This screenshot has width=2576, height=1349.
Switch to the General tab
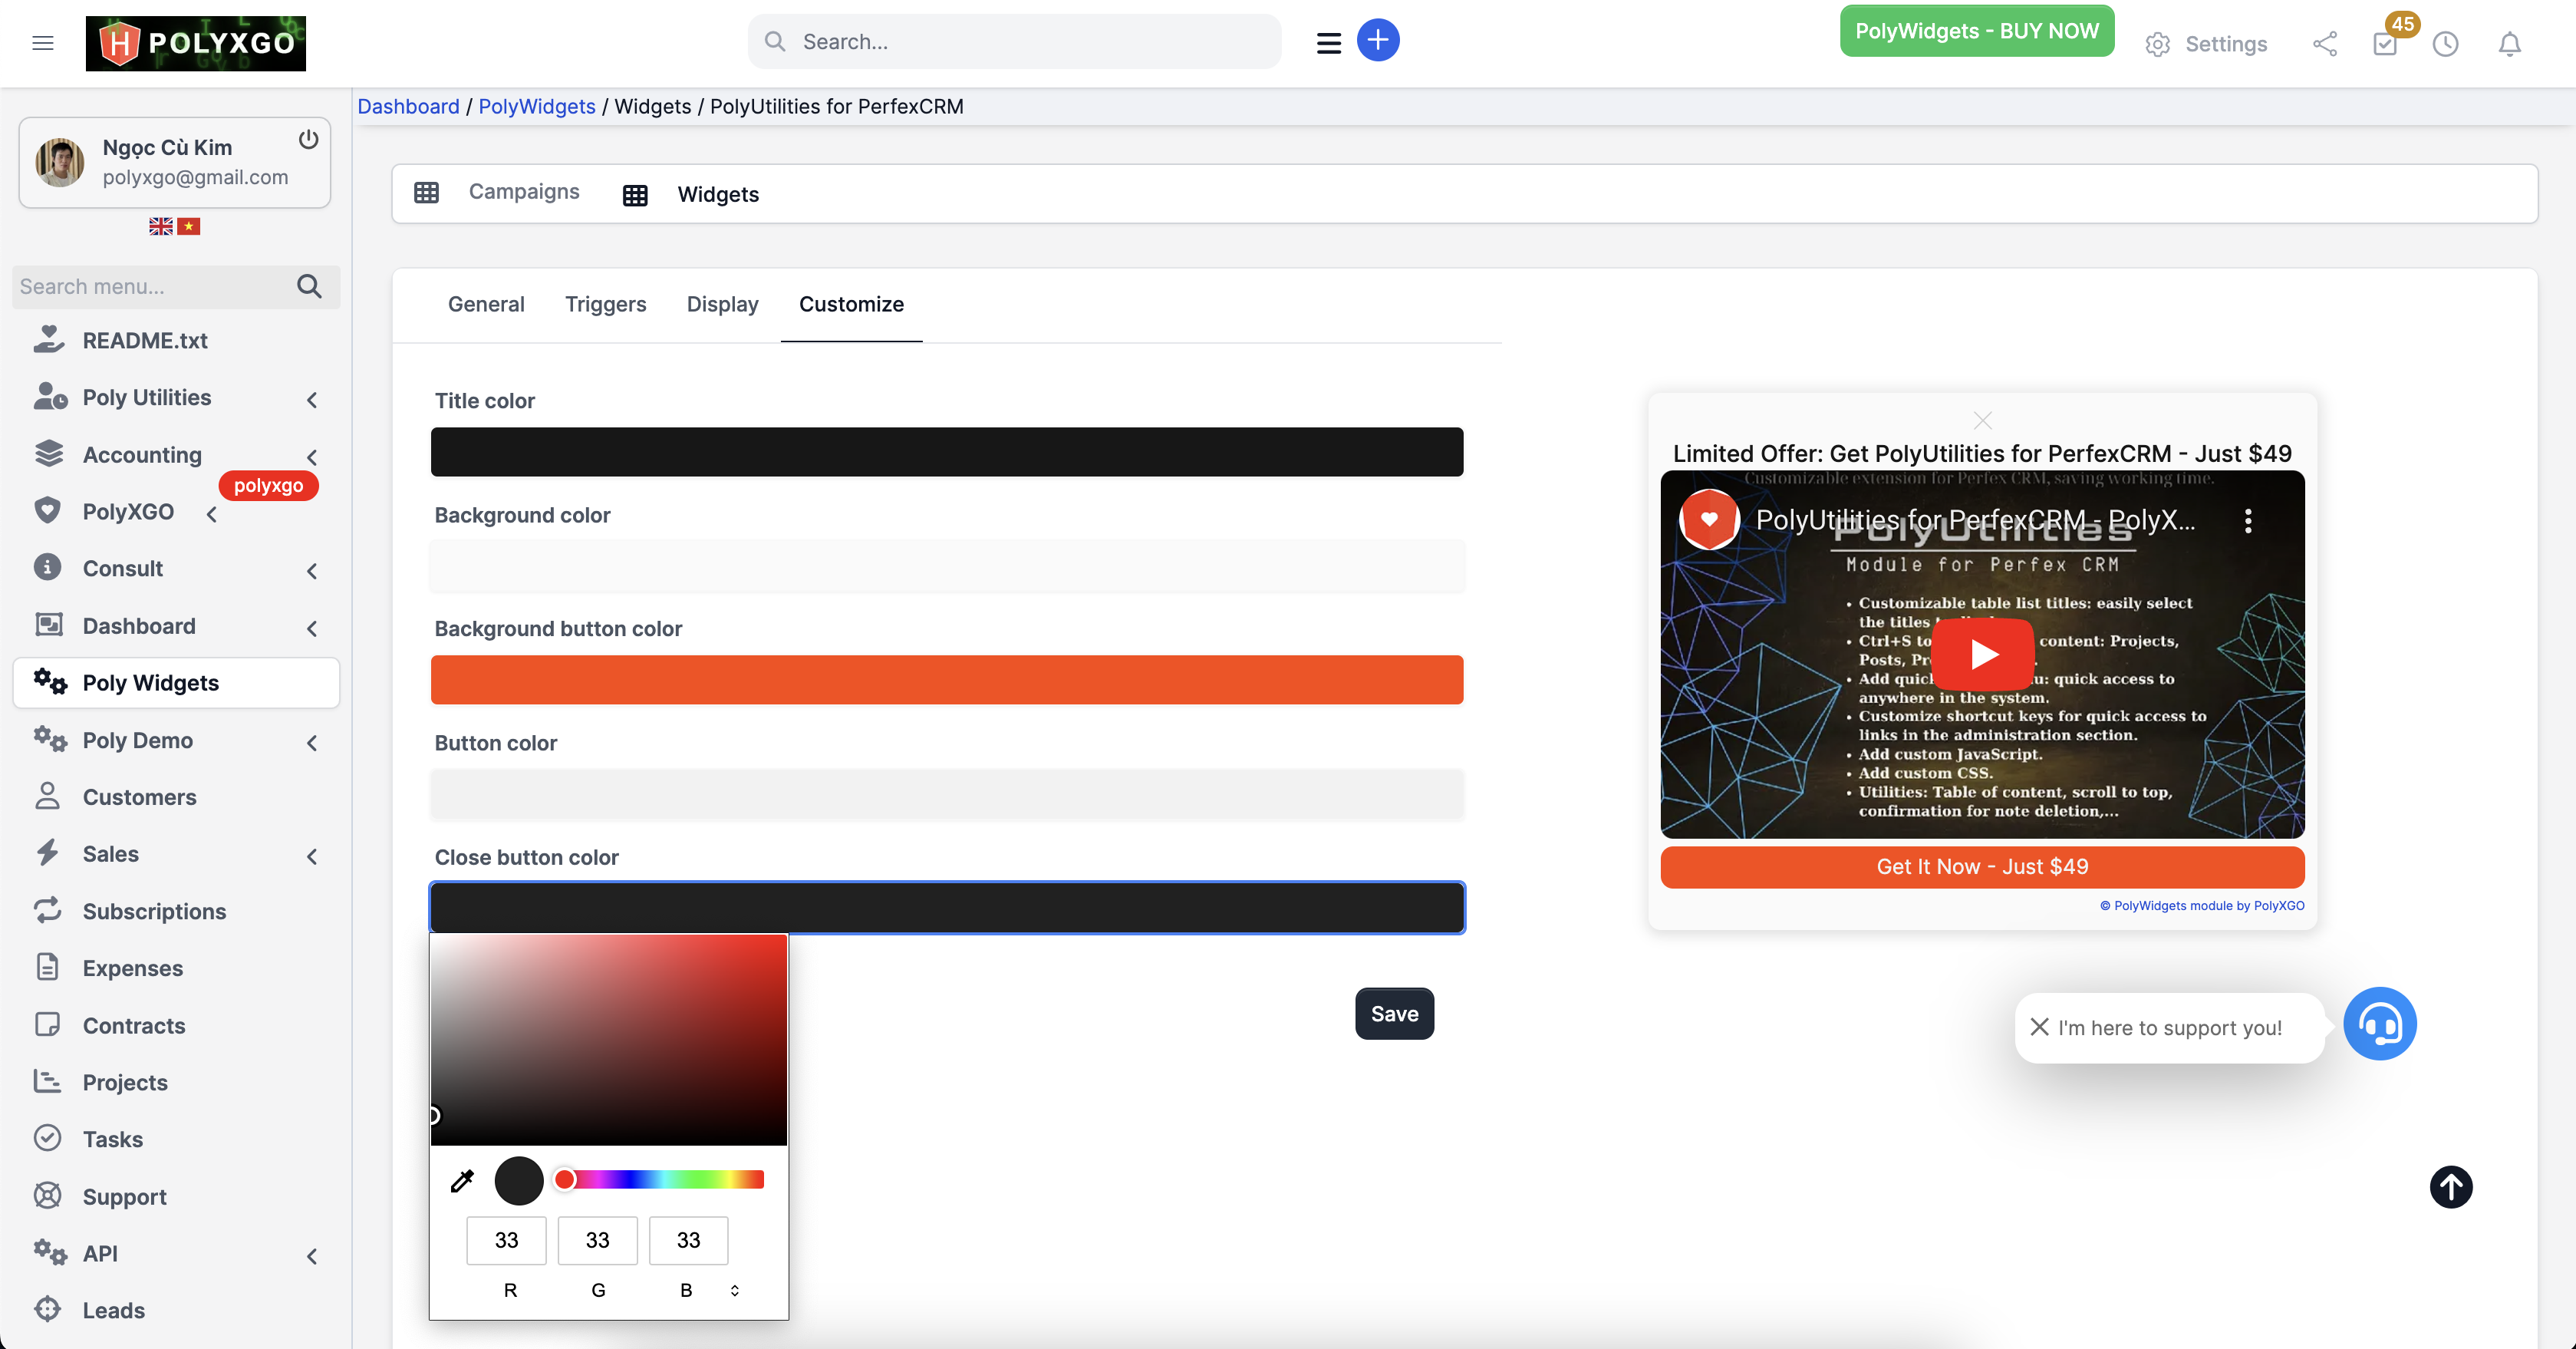(486, 304)
